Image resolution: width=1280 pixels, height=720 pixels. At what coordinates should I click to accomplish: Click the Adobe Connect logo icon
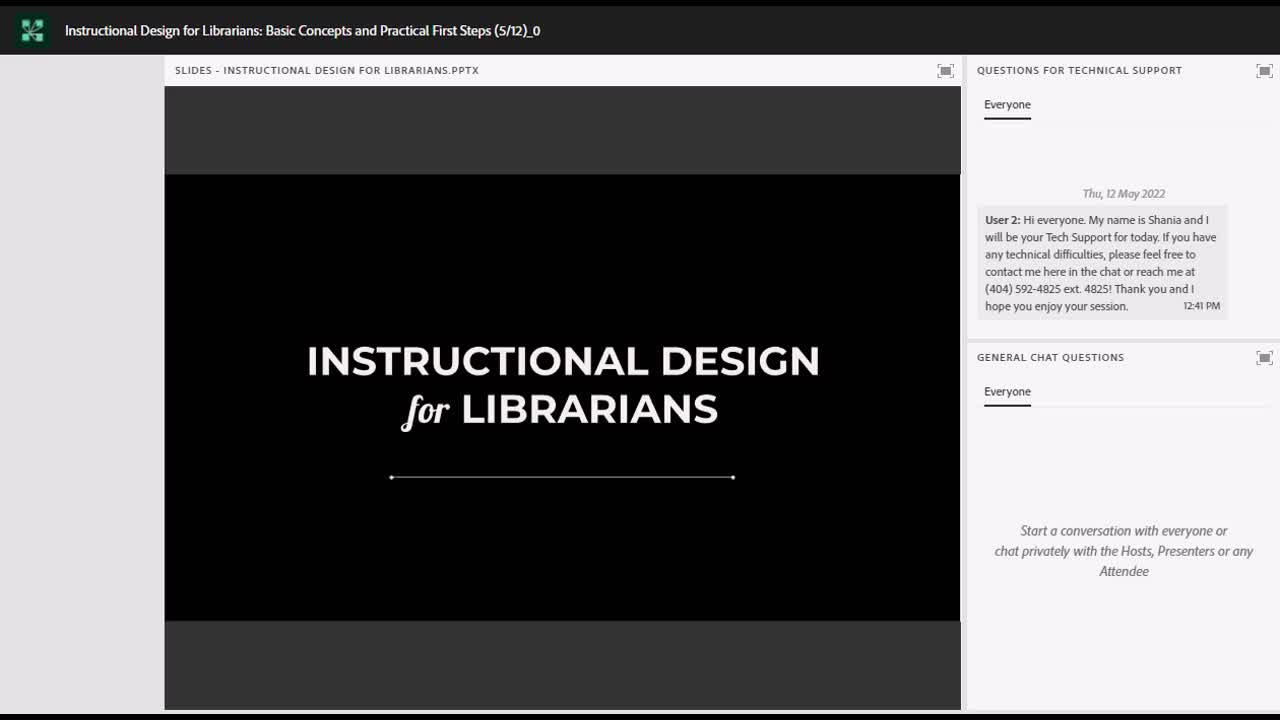(x=32, y=30)
